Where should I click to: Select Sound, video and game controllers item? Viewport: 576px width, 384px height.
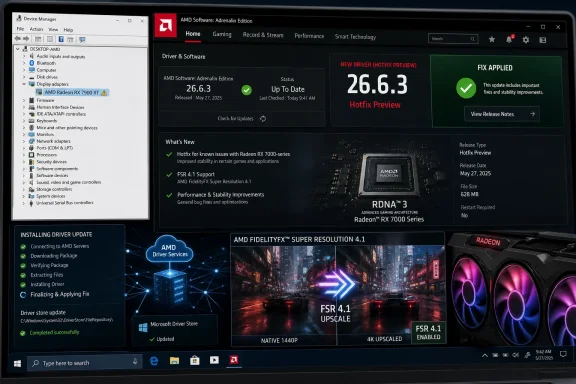69,182
